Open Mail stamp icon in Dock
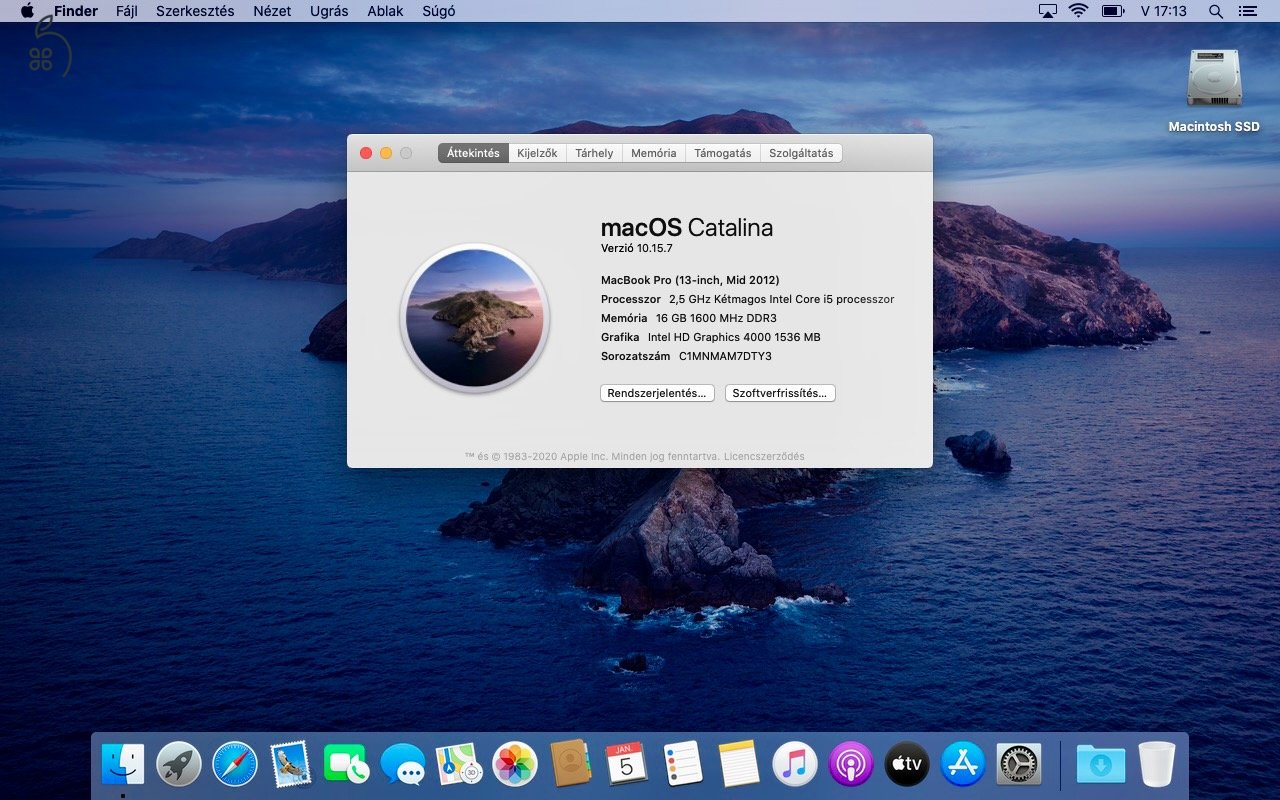Viewport: 1280px width, 800px height. click(291, 765)
